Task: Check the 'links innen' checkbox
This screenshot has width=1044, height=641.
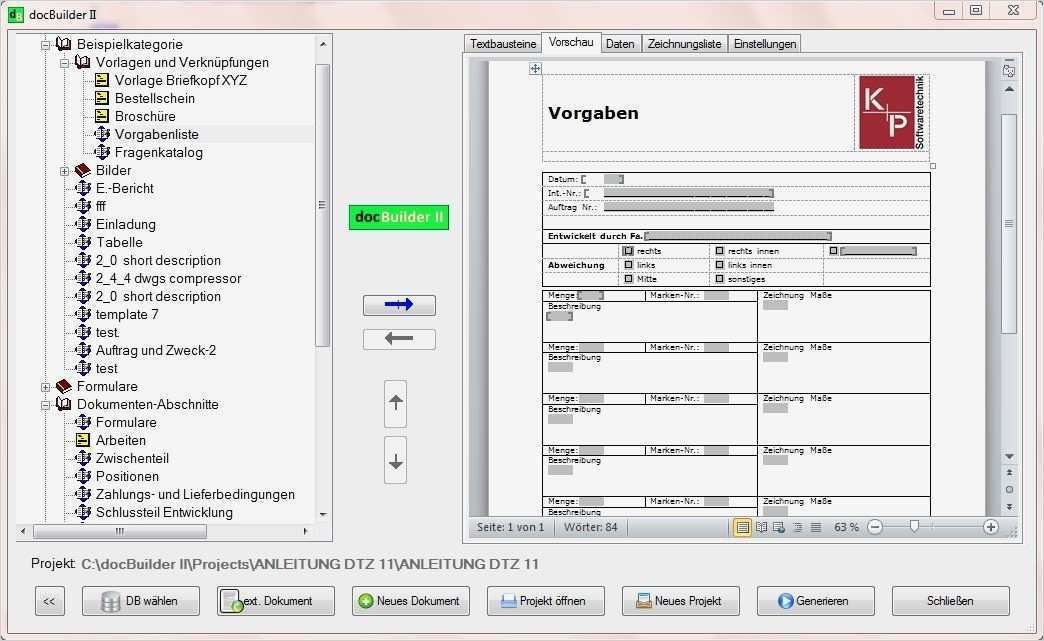Action: tap(719, 265)
